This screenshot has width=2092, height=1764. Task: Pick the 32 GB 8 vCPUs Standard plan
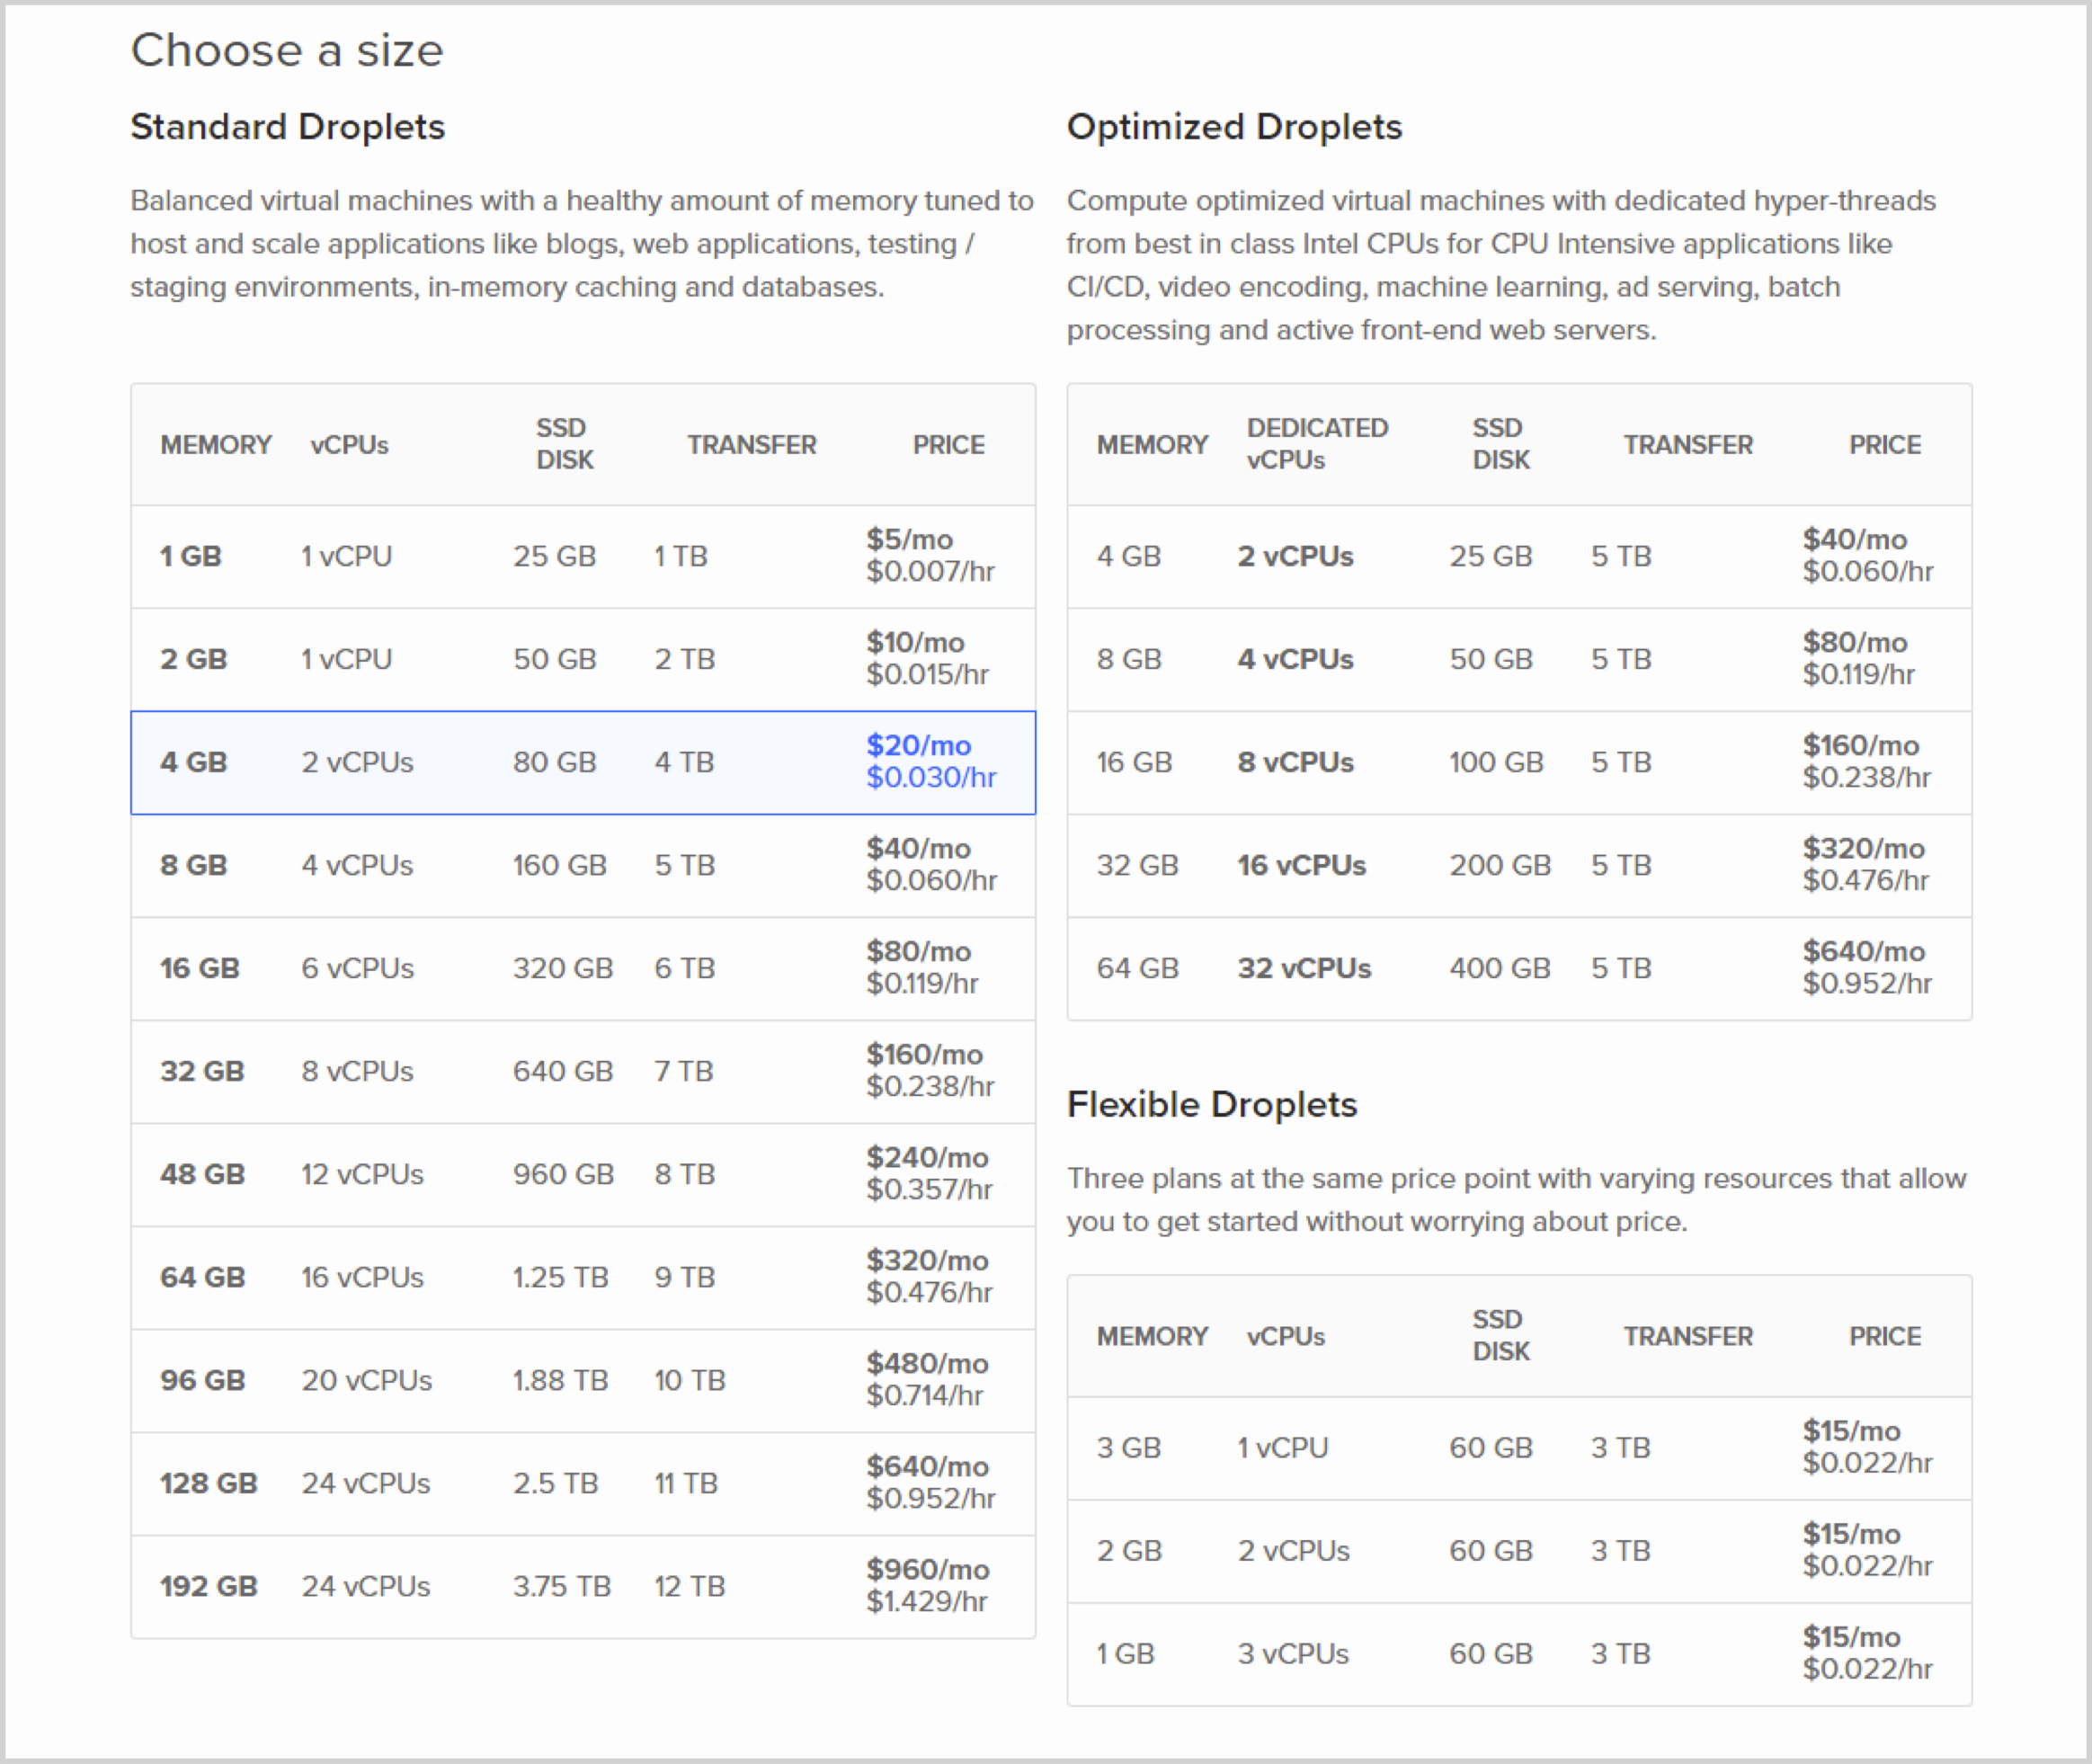pyautogui.click(x=583, y=1071)
